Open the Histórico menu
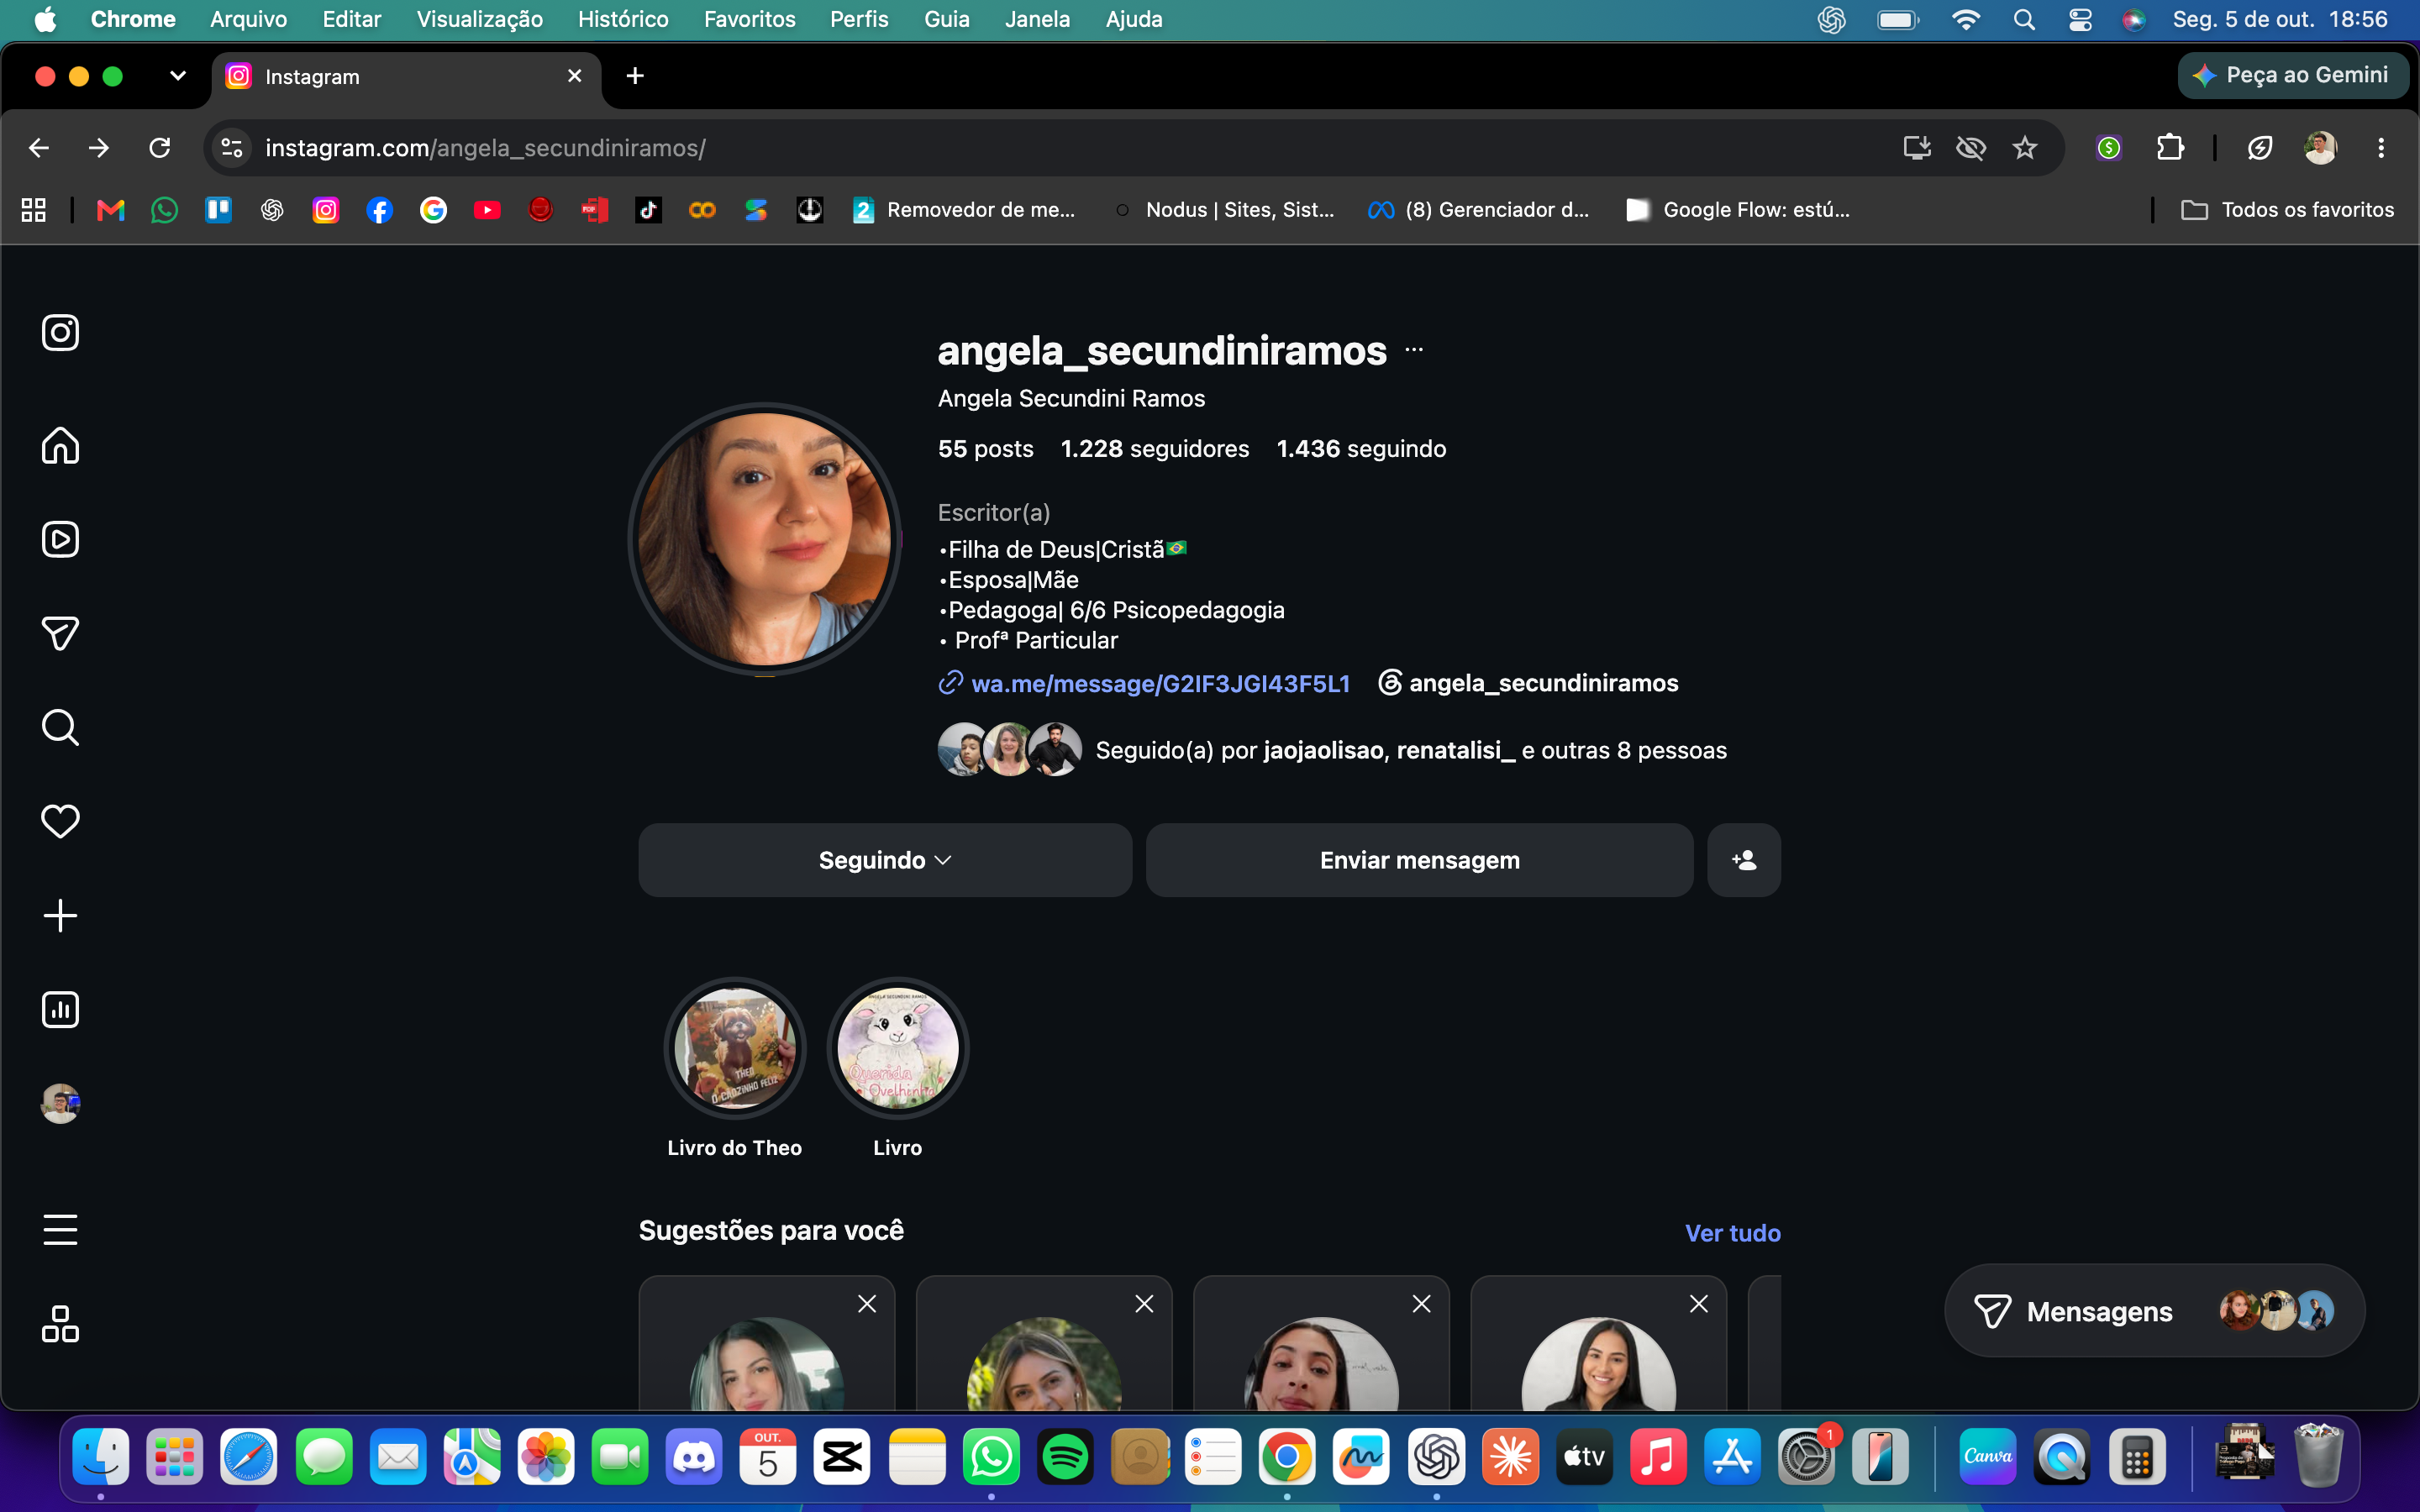Viewport: 2420px width, 1512px height. pos(623,19)
